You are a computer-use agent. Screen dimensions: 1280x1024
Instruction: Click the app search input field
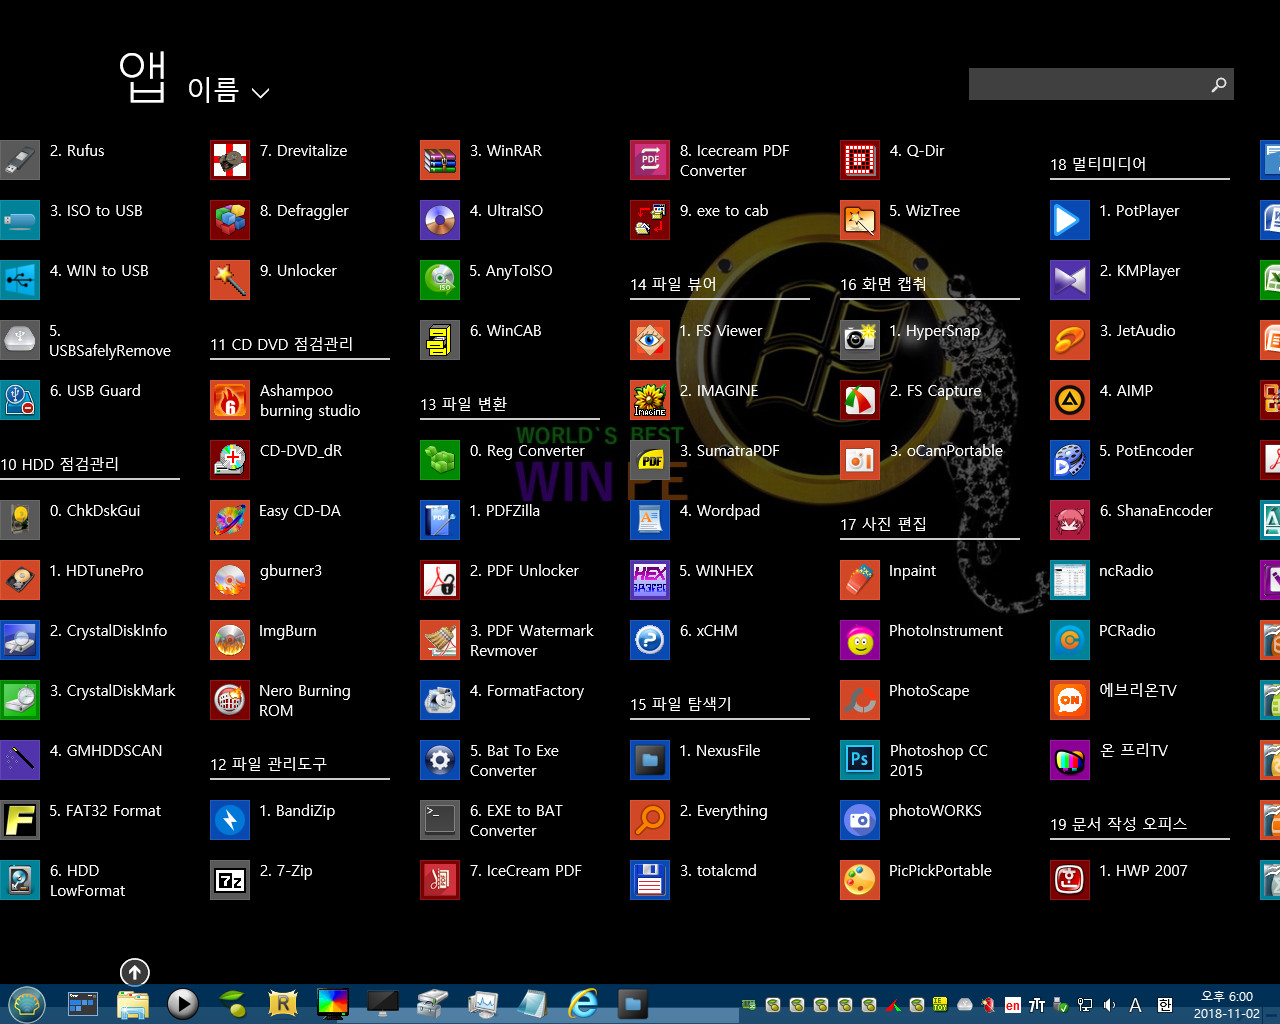click(x=1087, y=84)
